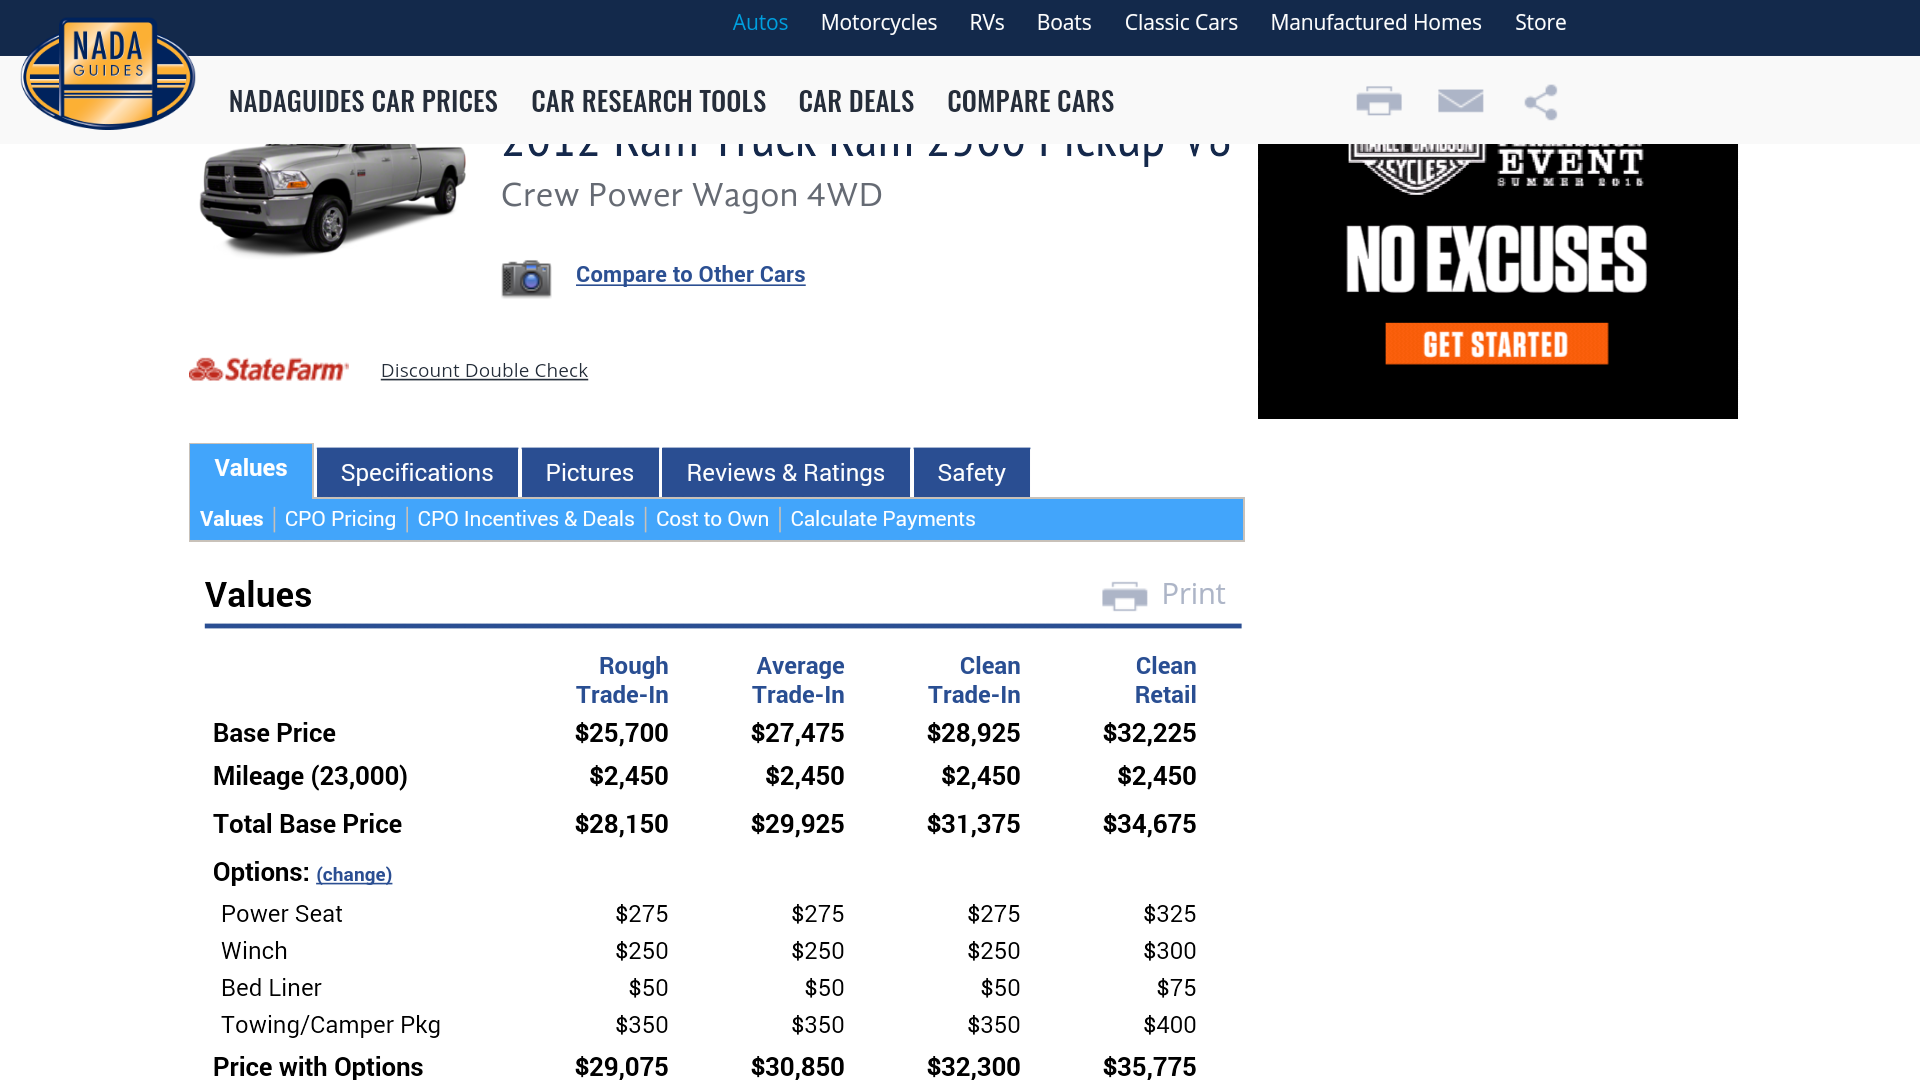Select the Reviews & Ratings tab
Image resolution: width=1920 pixels, height=1080 pixels.
pos(785,473)
